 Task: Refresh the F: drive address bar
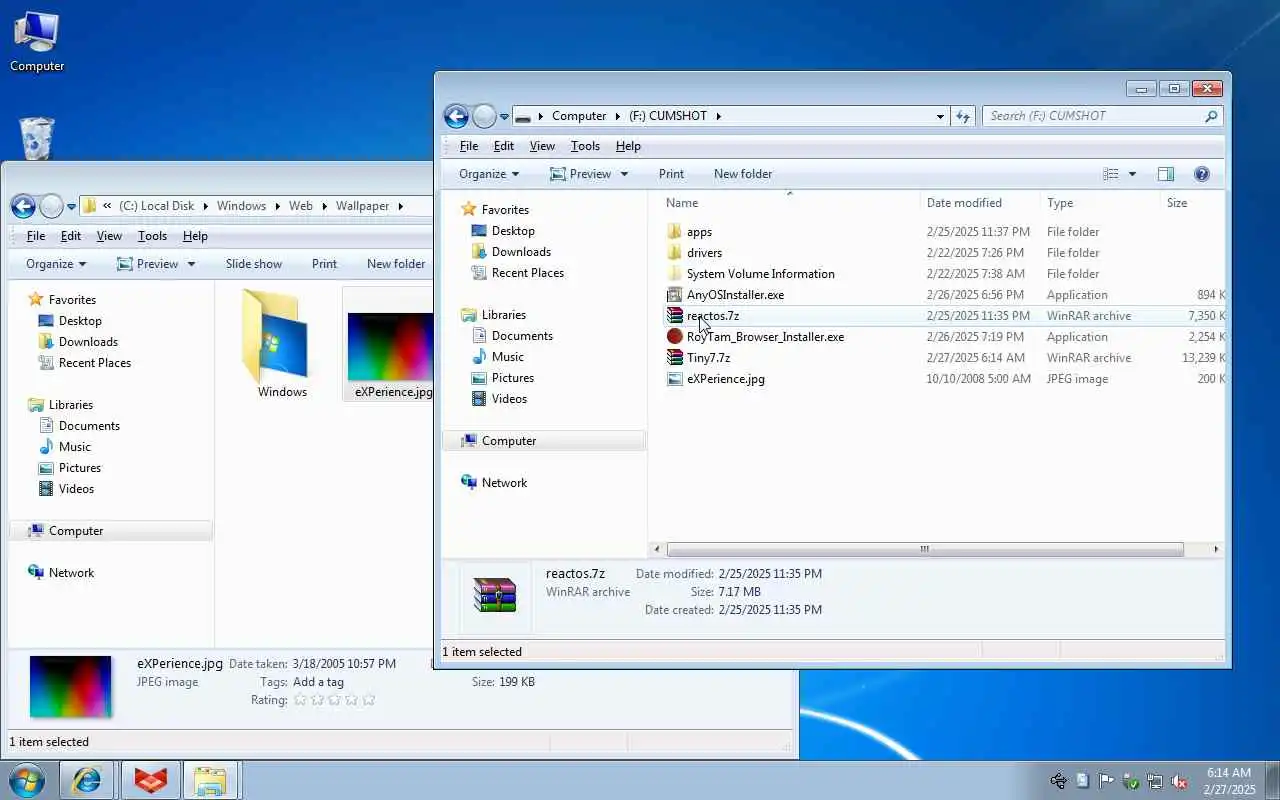[963, 116]
